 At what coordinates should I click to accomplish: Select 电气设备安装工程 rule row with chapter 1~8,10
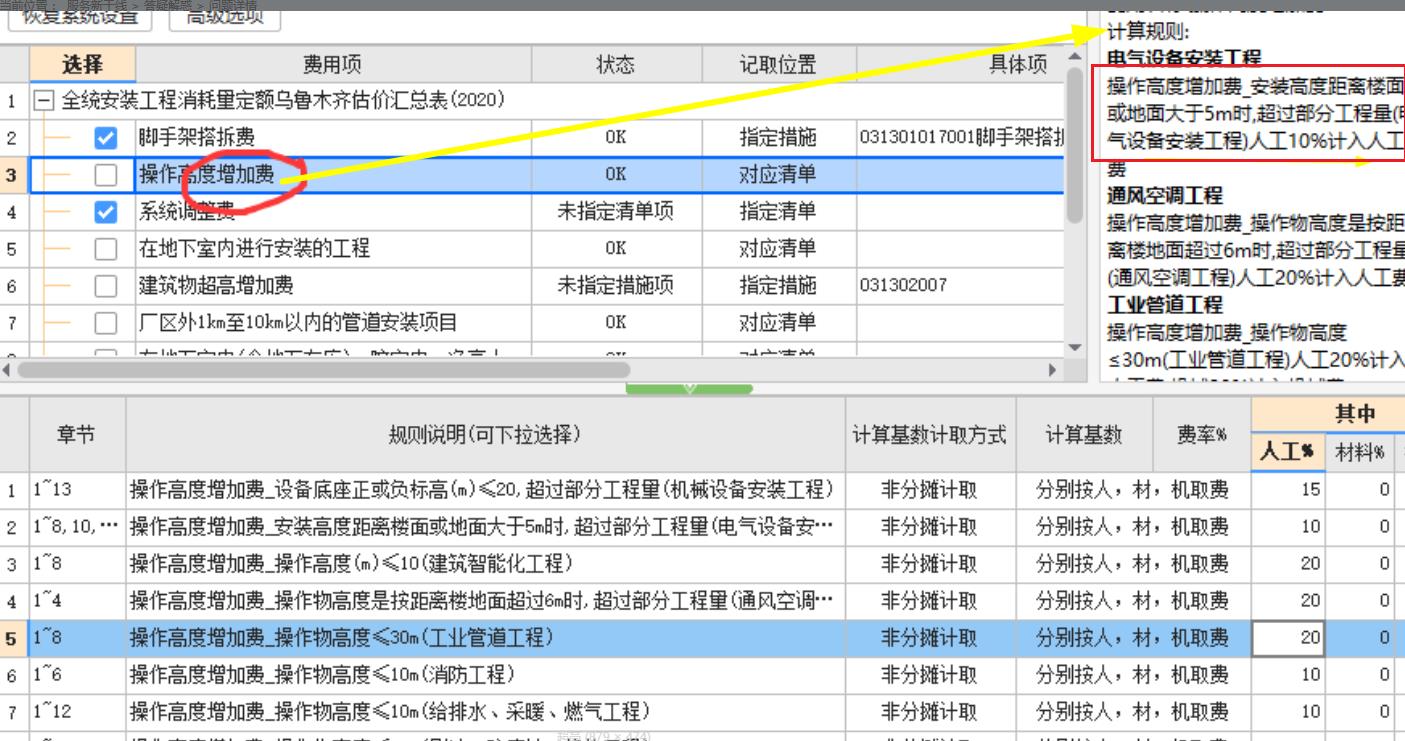[485, 527]
